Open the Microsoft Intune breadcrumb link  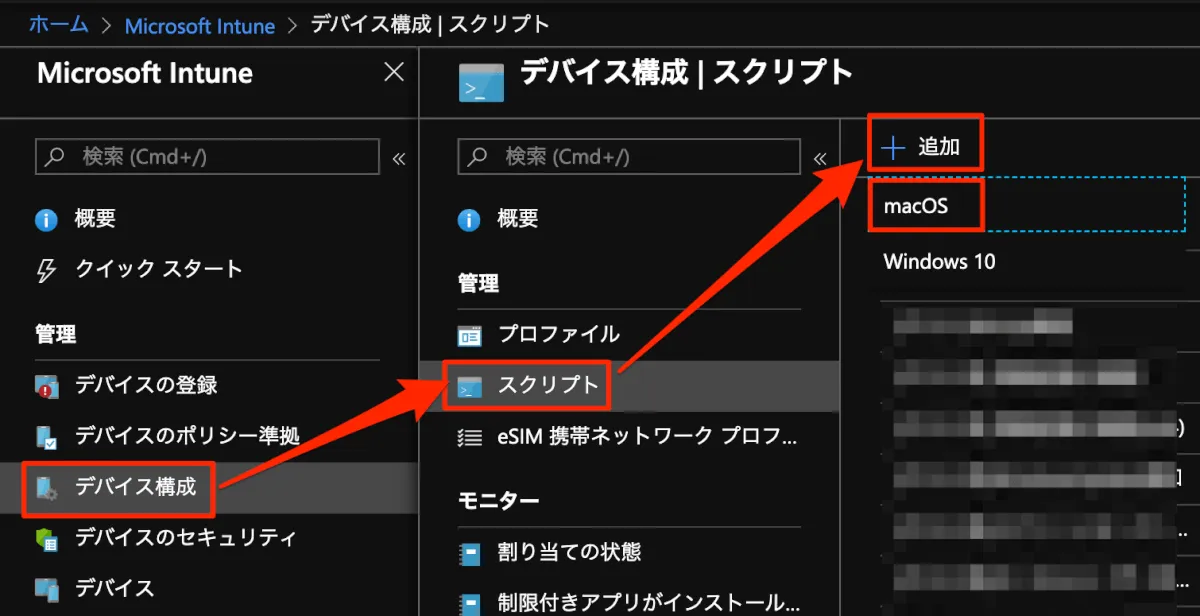[x=200, y=25]
